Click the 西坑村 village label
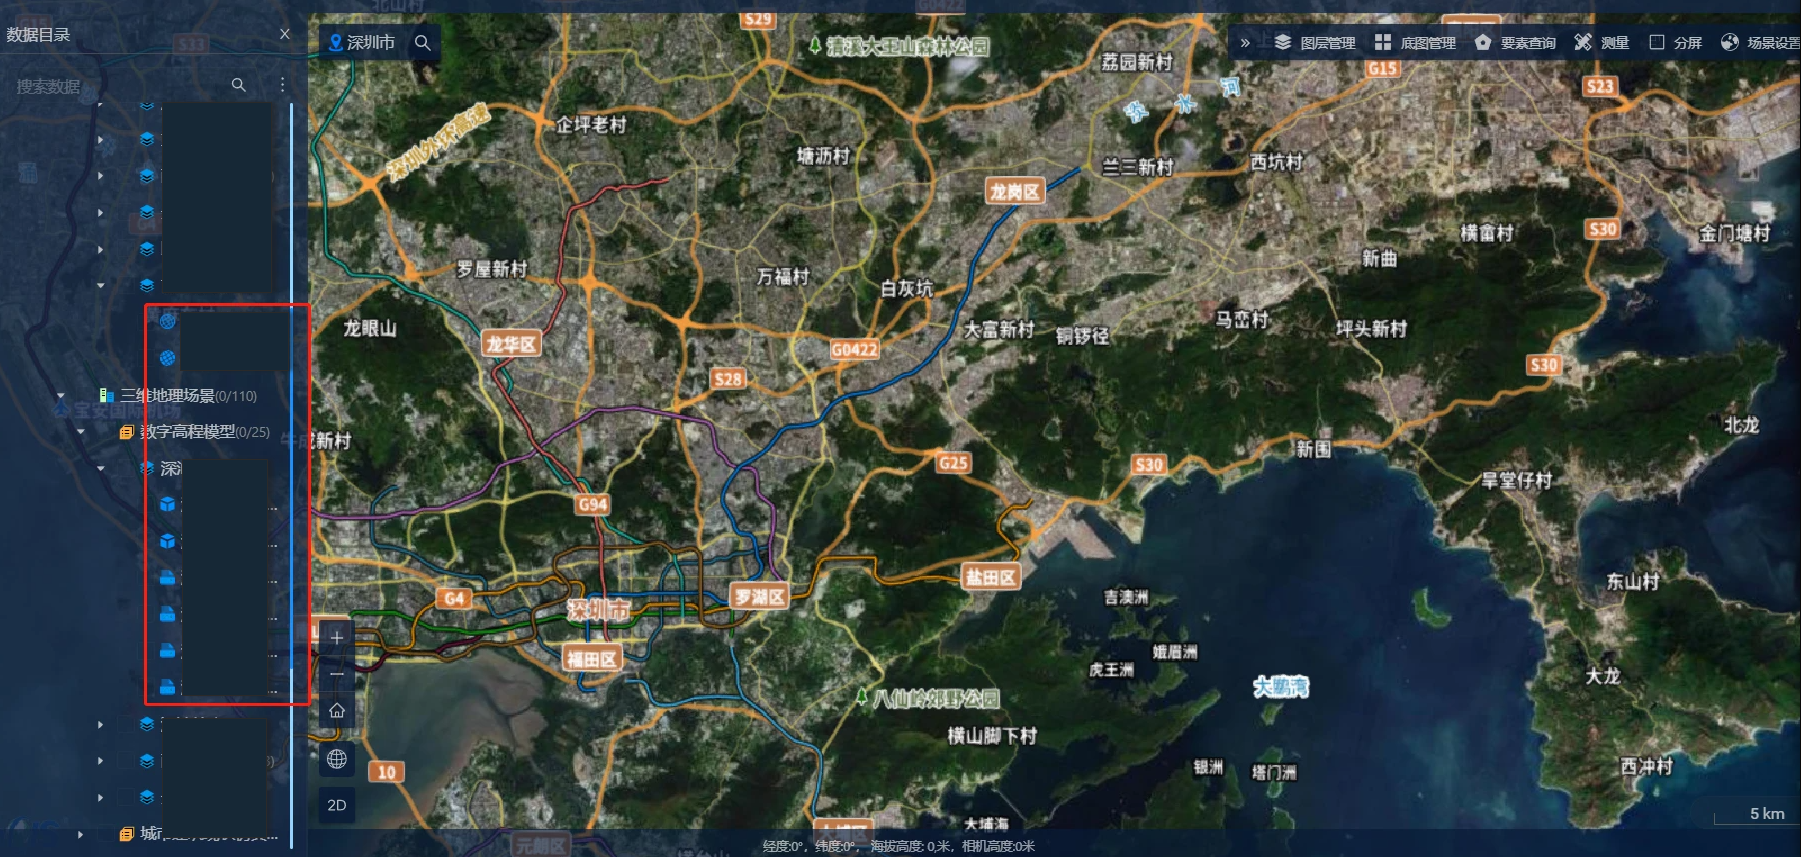1801x857 pixels. (x=1277, y=161)
